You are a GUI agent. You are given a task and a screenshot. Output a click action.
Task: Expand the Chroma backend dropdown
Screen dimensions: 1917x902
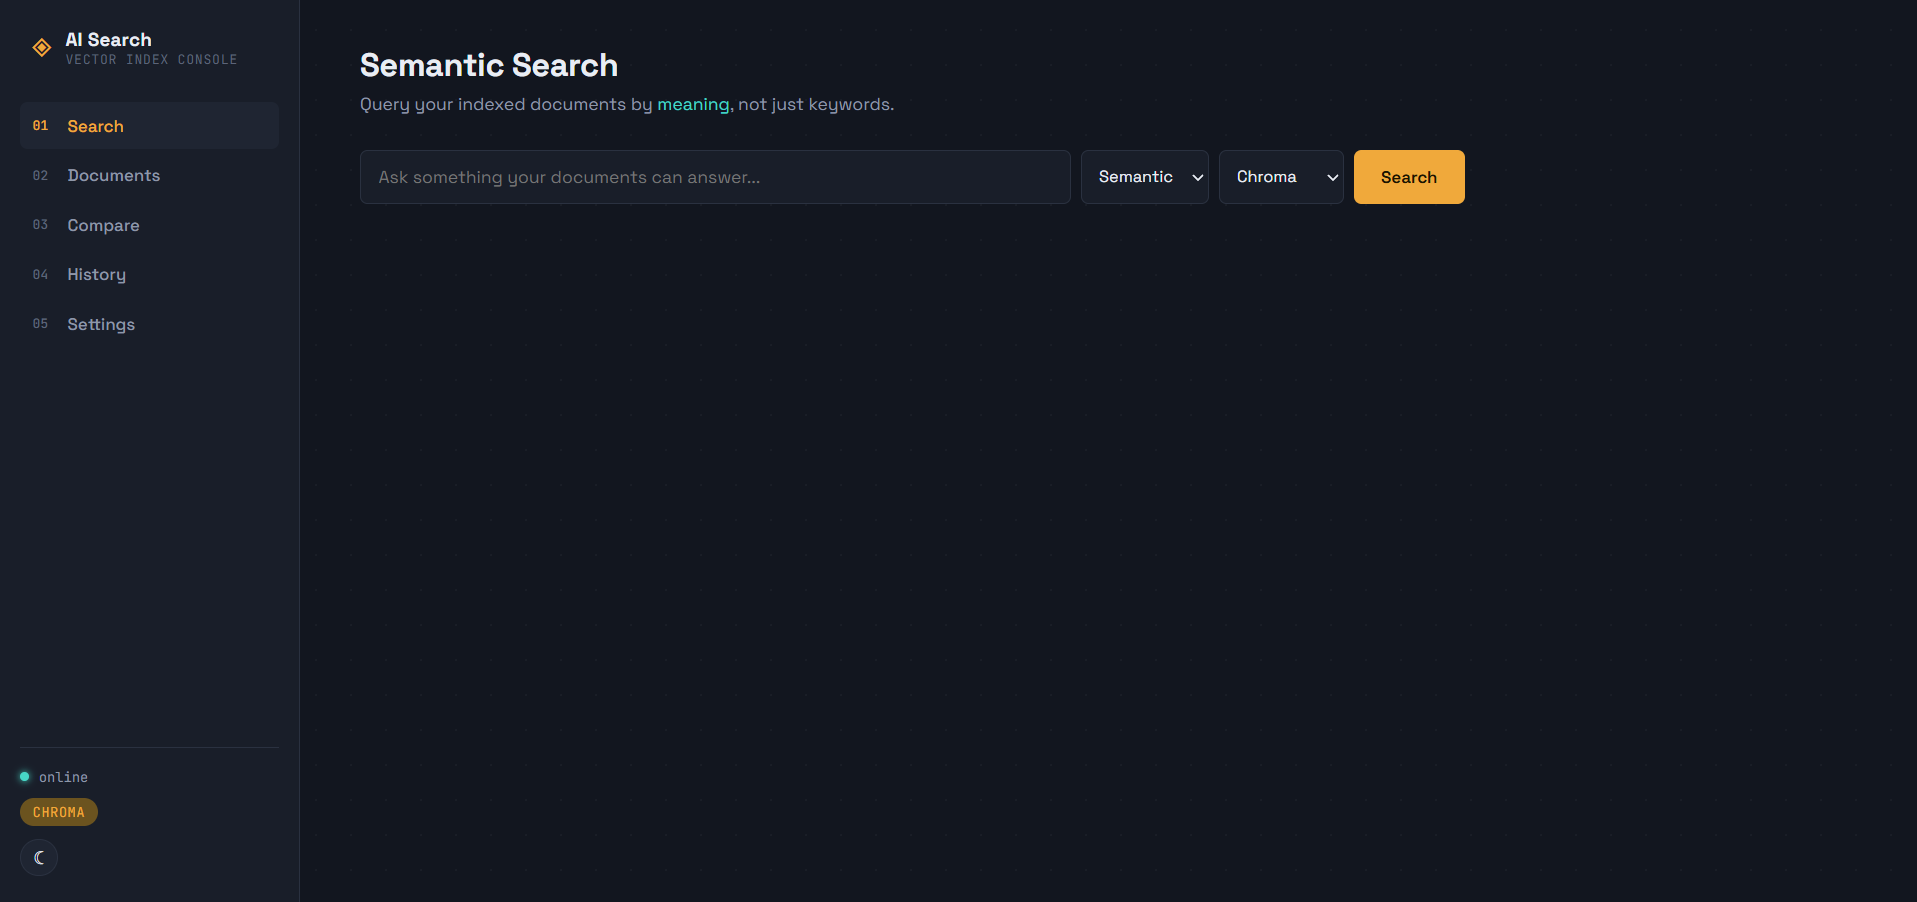point(1280,177)
